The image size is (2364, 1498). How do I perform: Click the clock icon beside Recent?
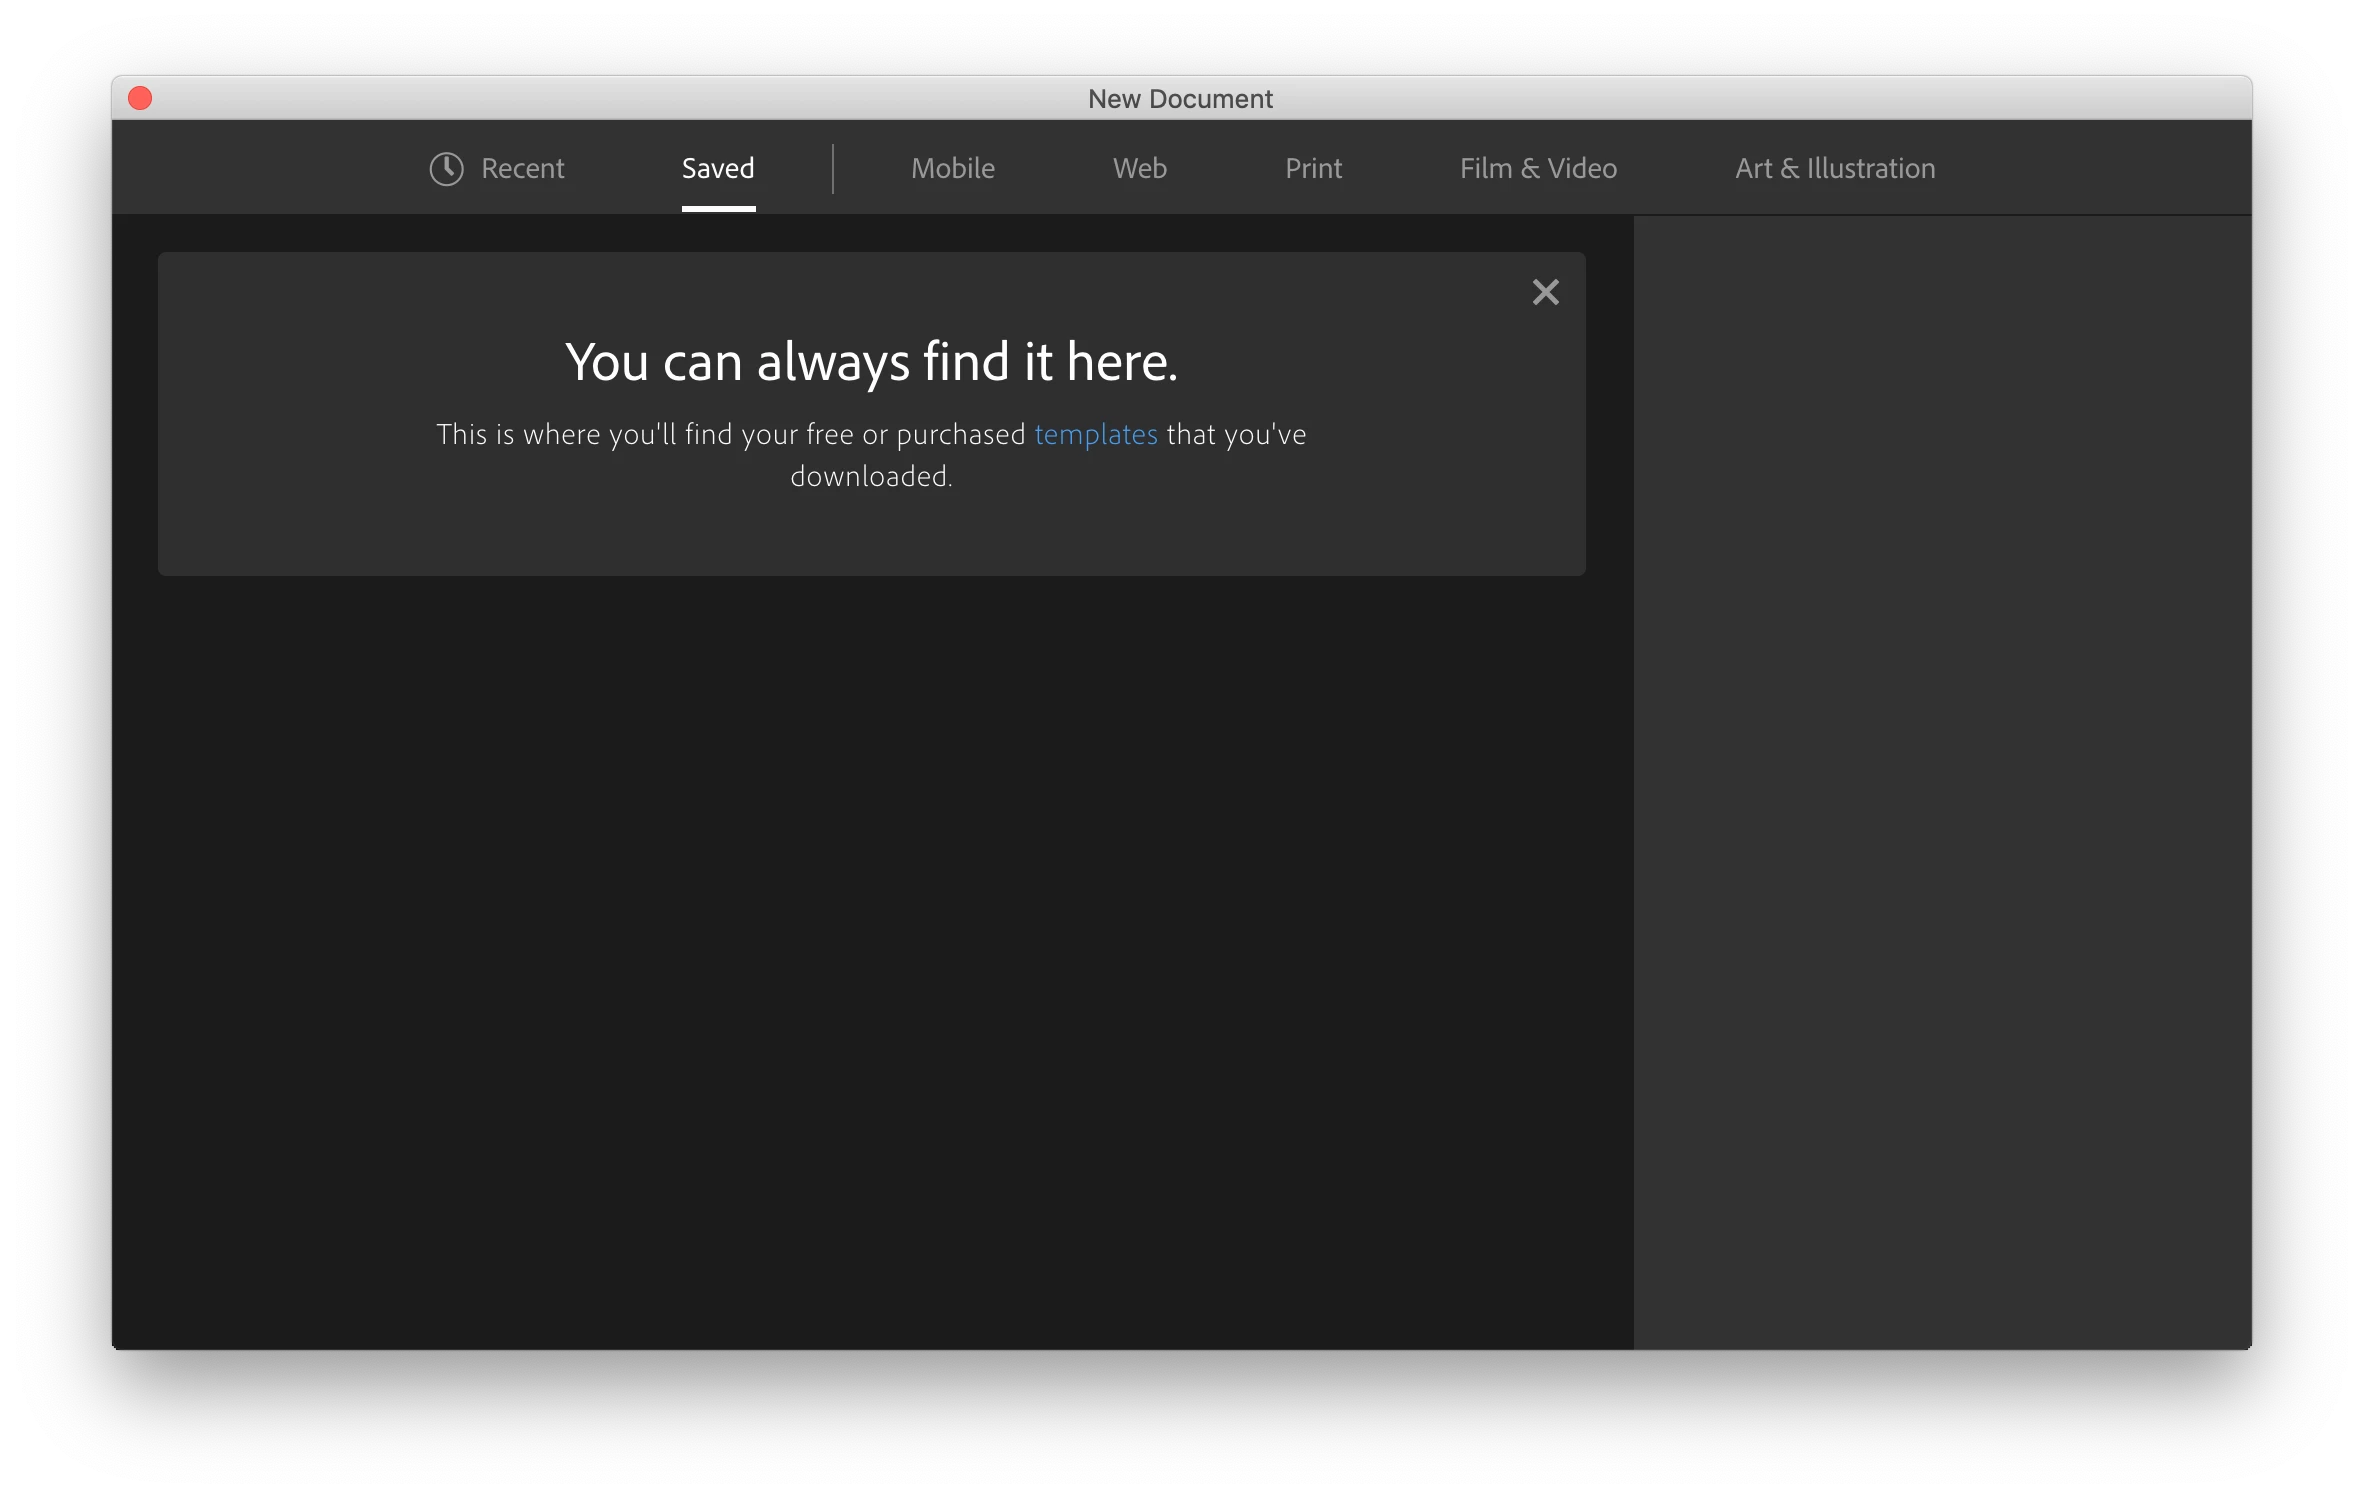446,169
